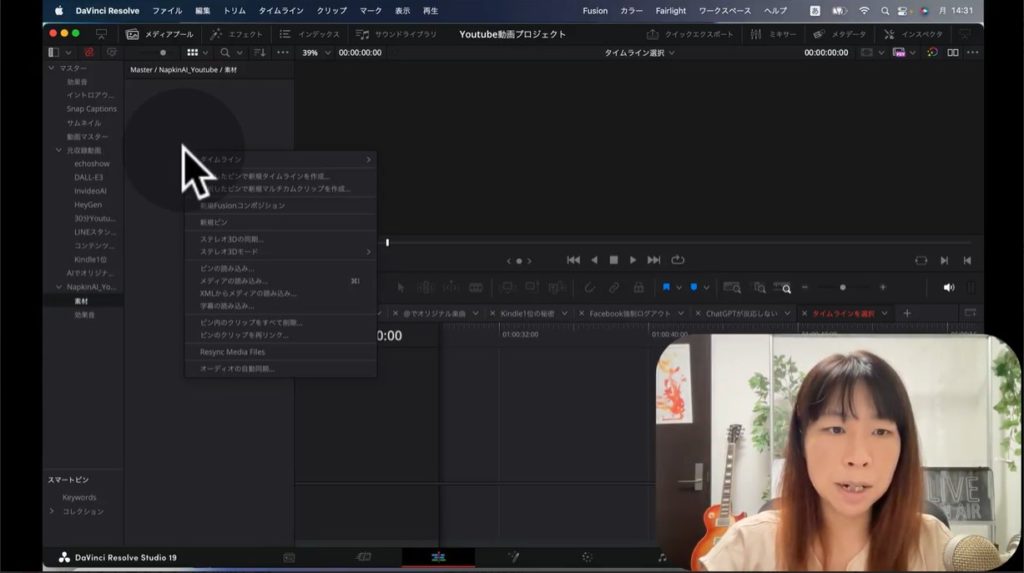Click the Play button in viewer transport
Image resolution: width=1024 pixels, height=573 pixels.
tap(633, 260)
